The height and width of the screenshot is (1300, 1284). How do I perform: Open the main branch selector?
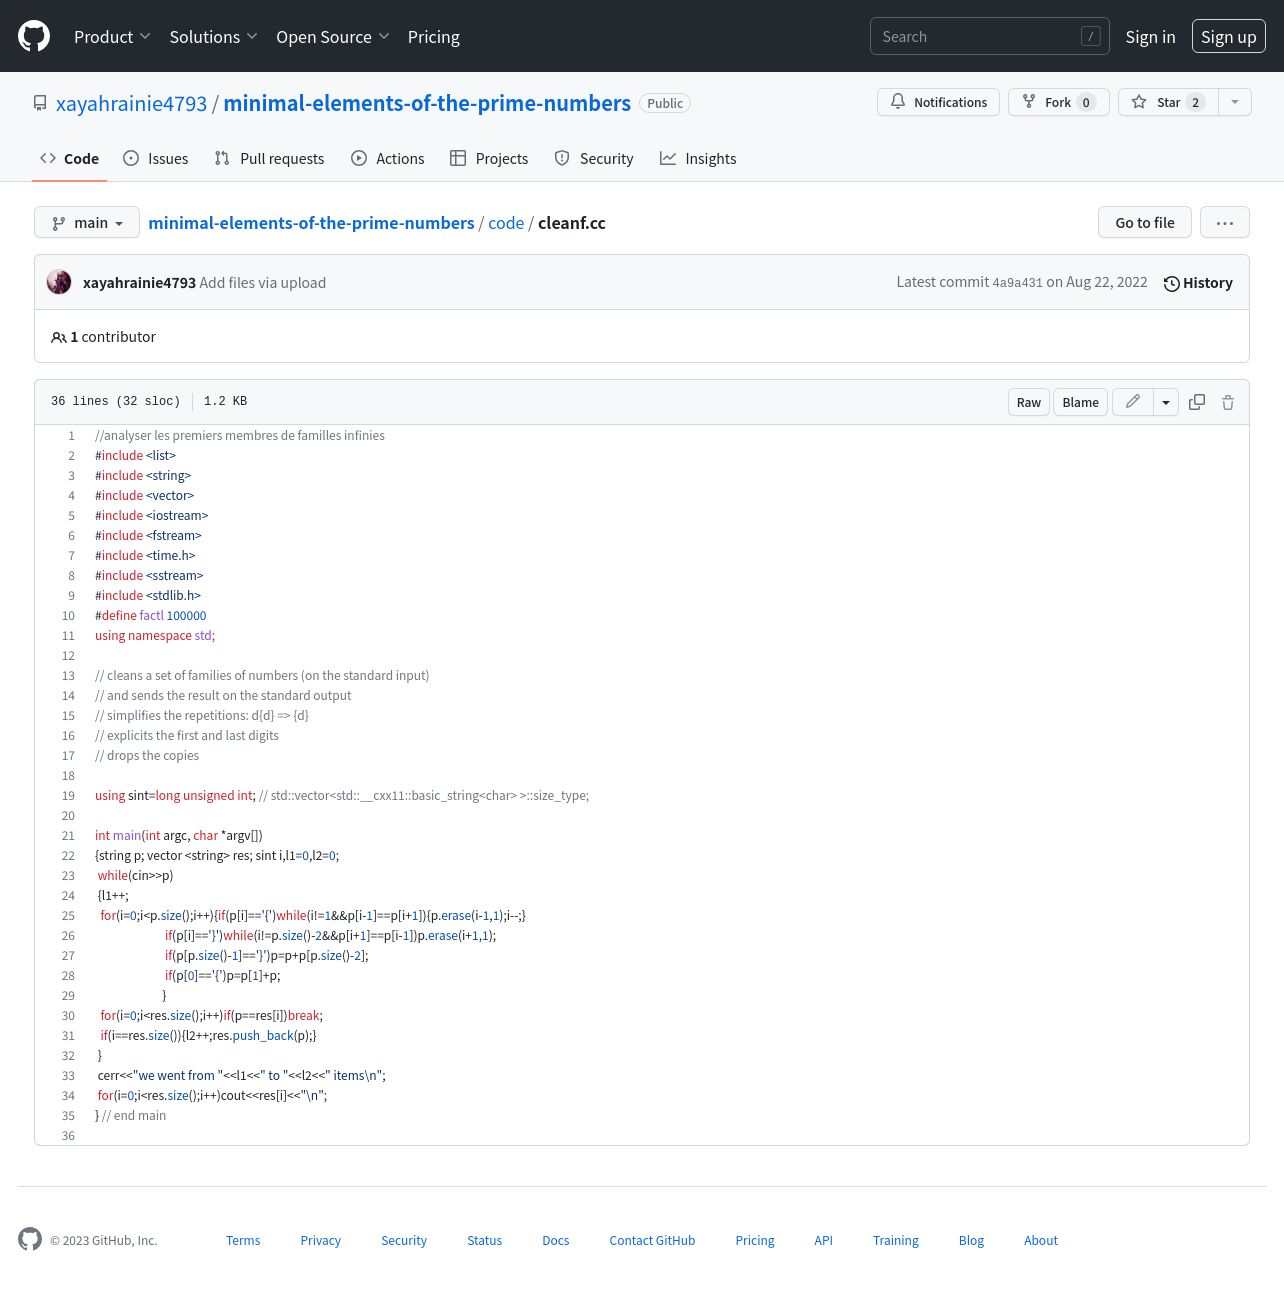point(86,222)
